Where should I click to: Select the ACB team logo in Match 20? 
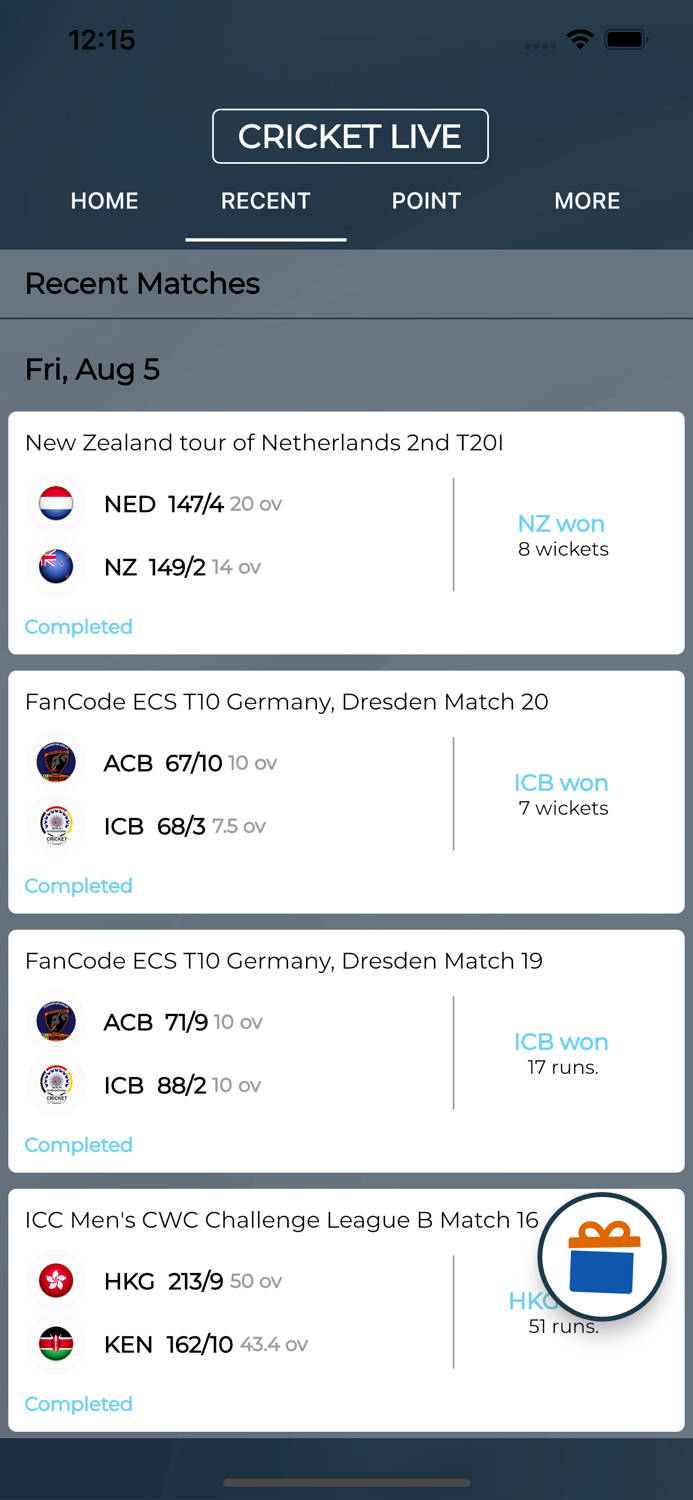point(56,762)
